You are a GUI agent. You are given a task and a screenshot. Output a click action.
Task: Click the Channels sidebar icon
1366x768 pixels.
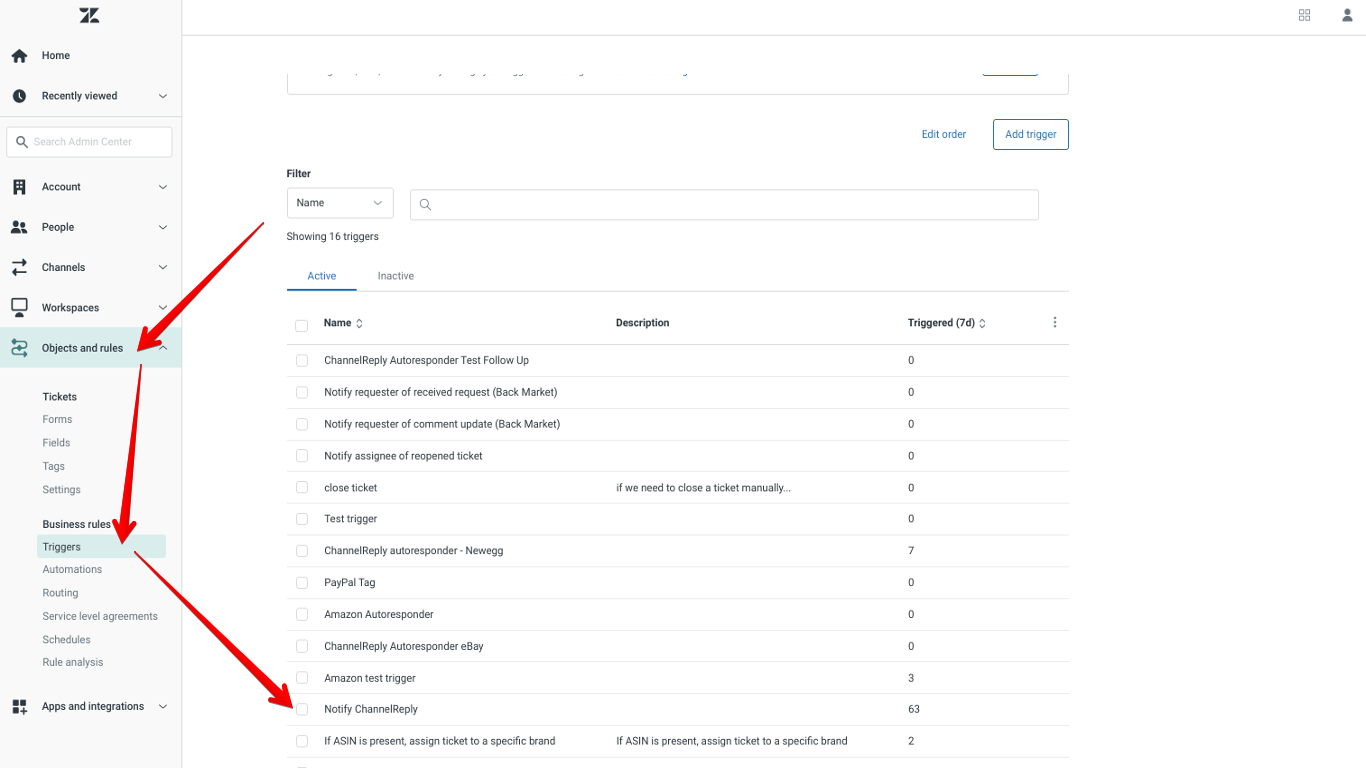(x=18, y=267)
